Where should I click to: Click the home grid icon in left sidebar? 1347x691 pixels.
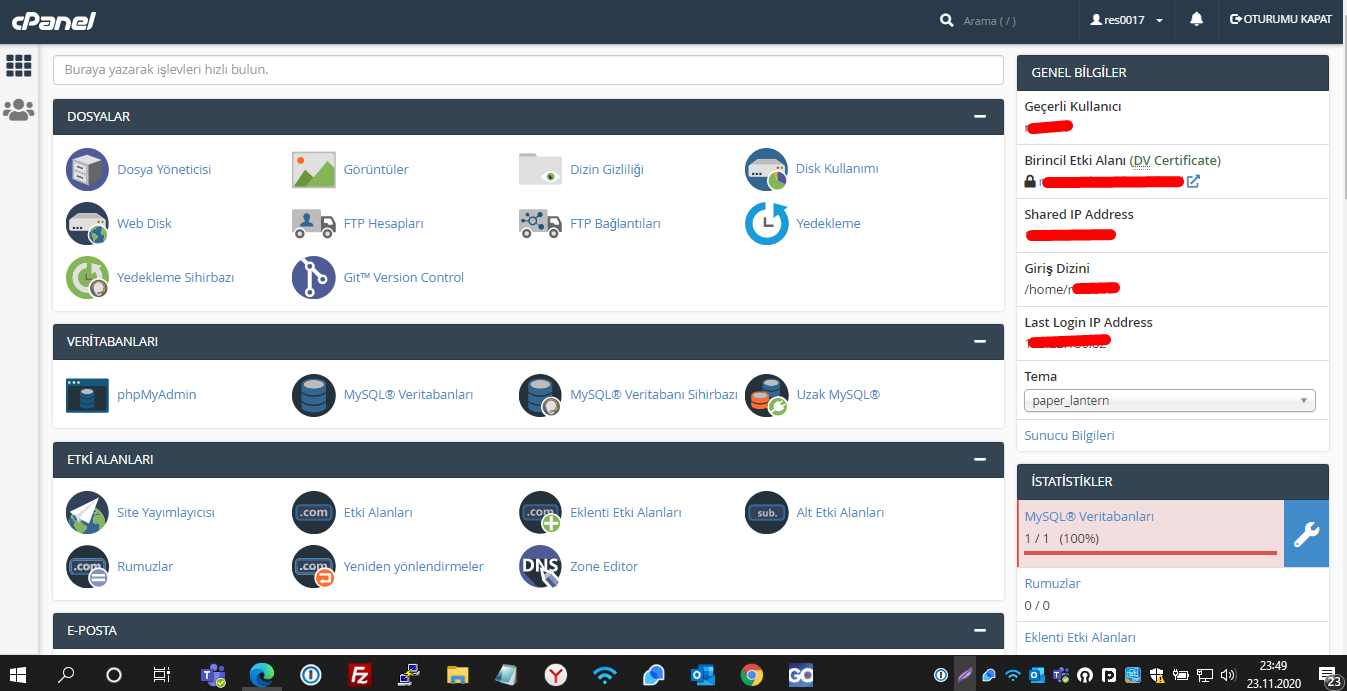tap(19, 66)
